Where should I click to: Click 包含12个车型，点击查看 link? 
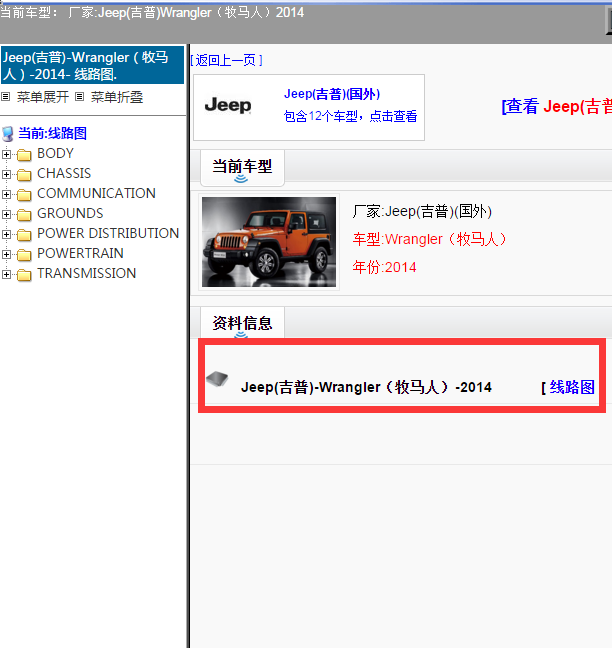[350, 116]
